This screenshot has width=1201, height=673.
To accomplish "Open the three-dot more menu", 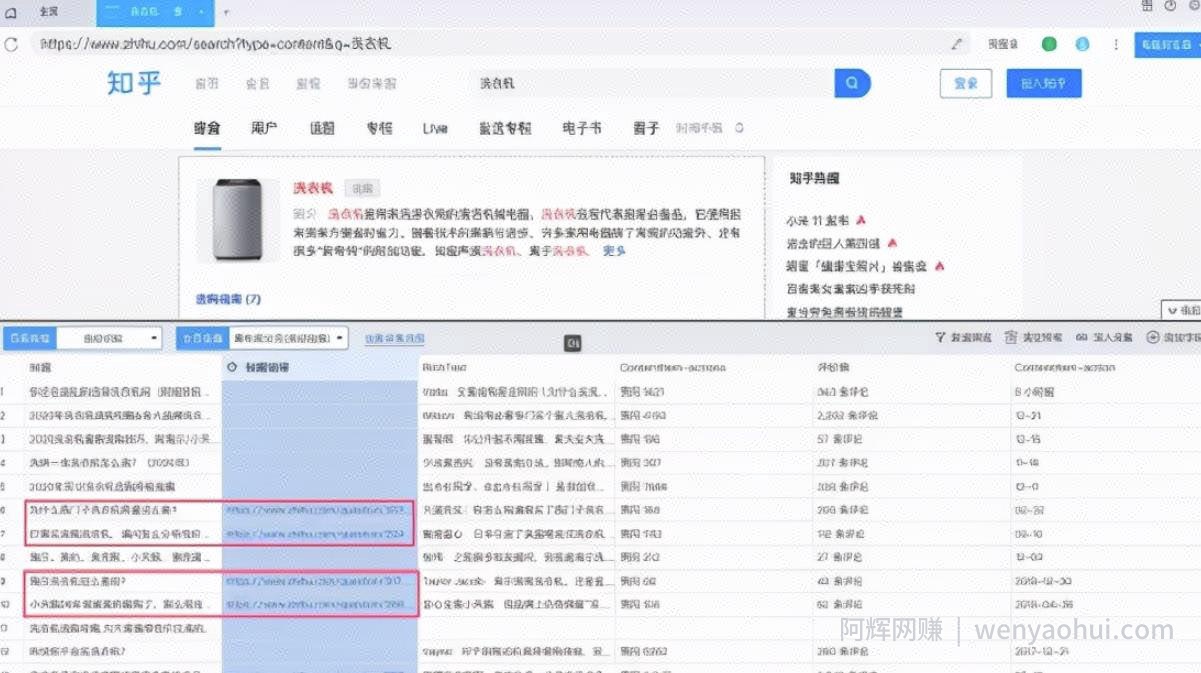I will 1116,44.
